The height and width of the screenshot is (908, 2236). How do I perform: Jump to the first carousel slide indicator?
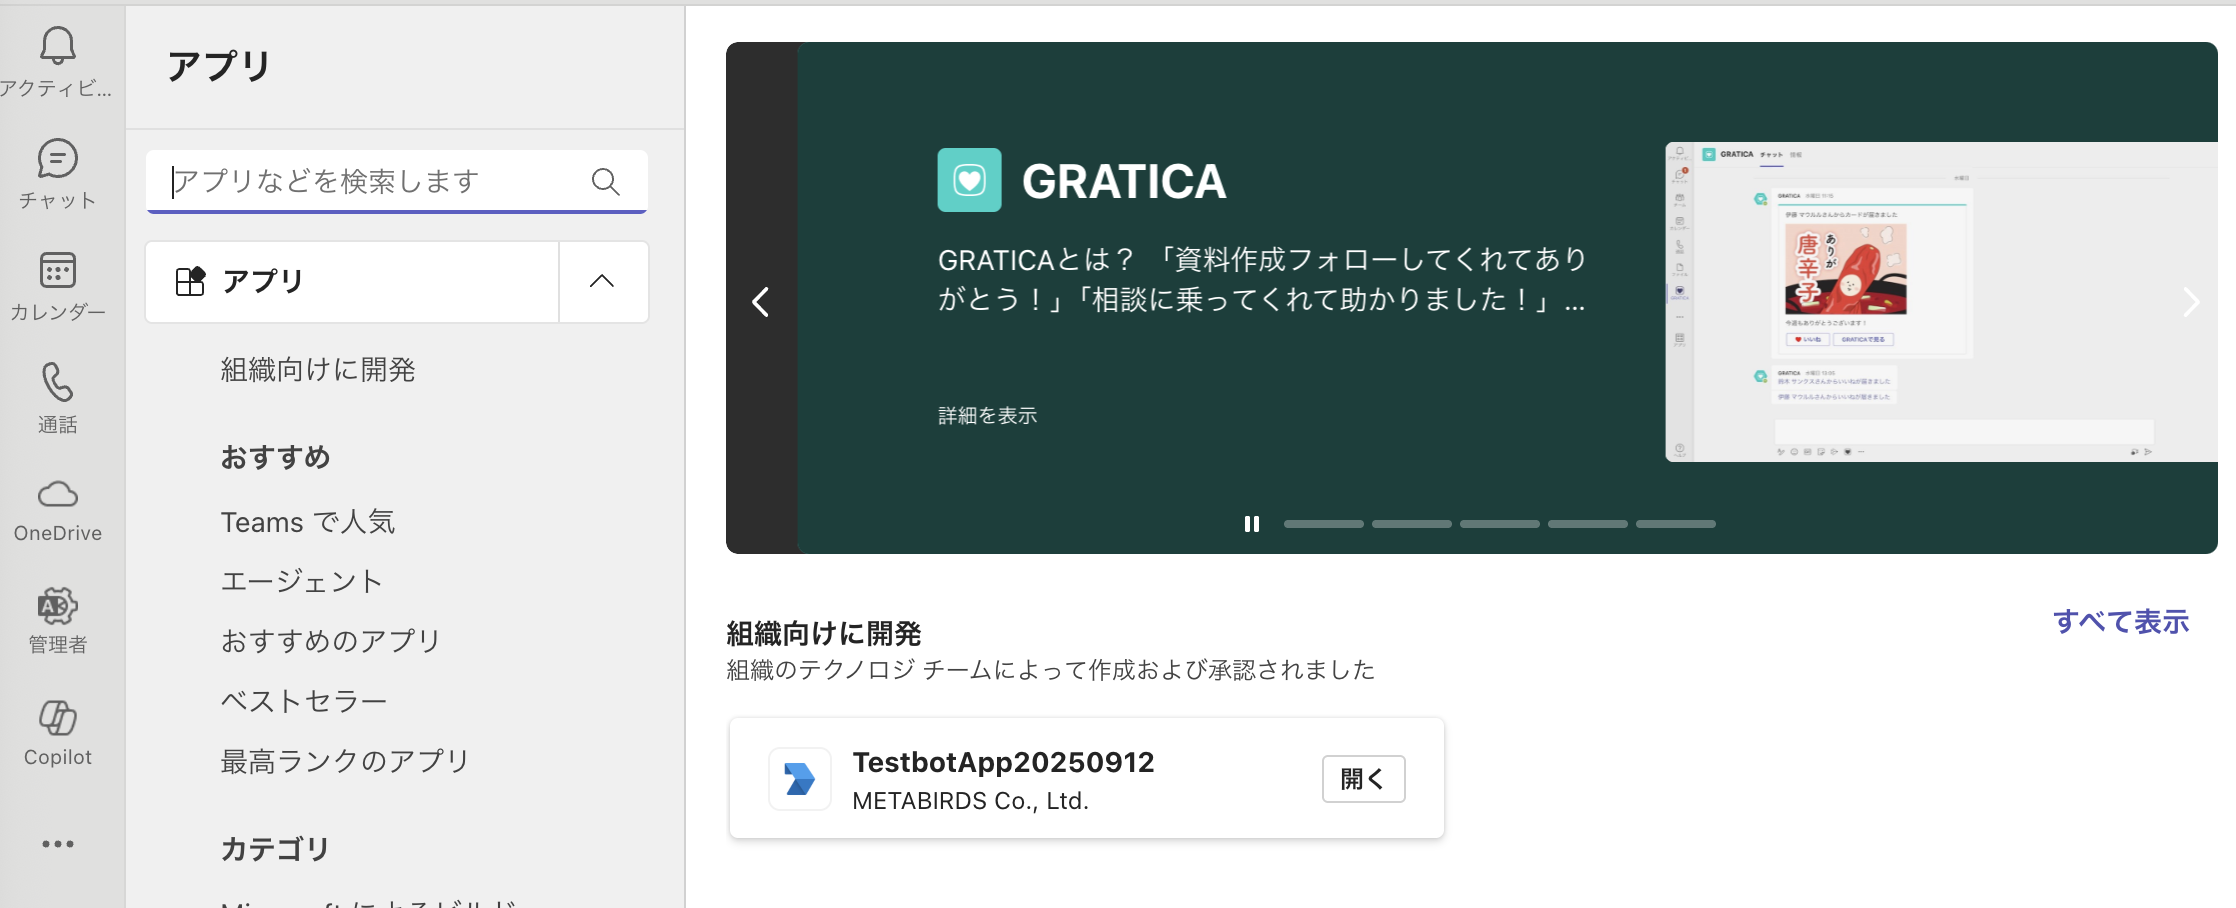[1323, 524]
